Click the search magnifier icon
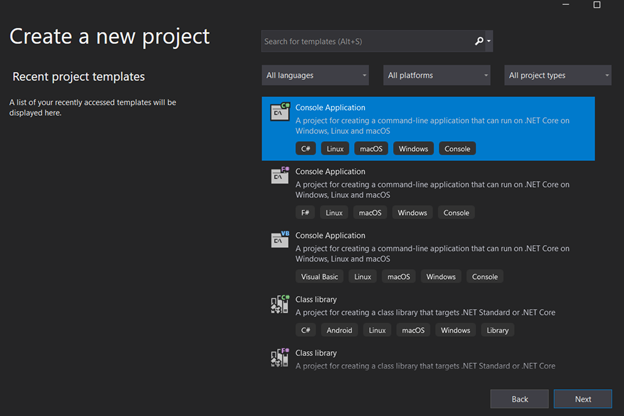Screen dimensions: 624x416 pyautogui.click(x=479, y=41)
